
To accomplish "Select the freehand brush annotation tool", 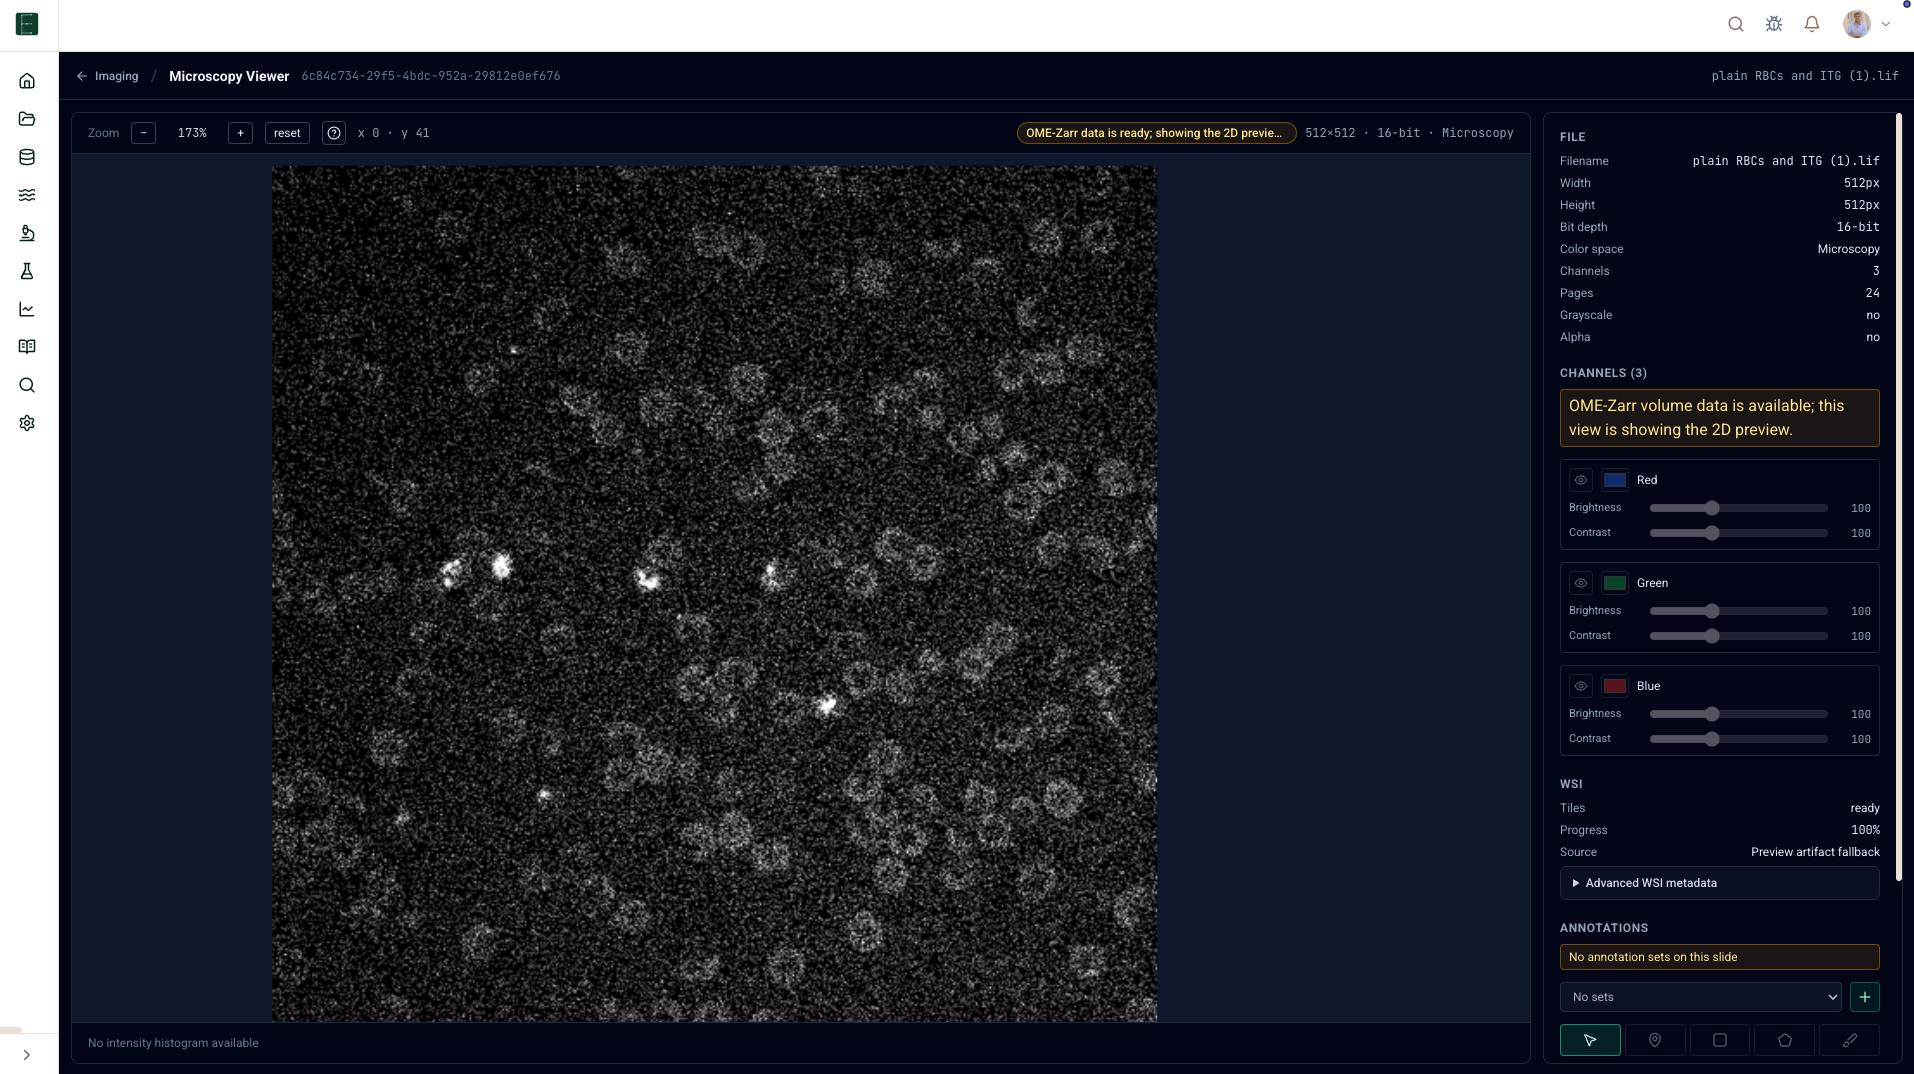I will 1850,1040.
